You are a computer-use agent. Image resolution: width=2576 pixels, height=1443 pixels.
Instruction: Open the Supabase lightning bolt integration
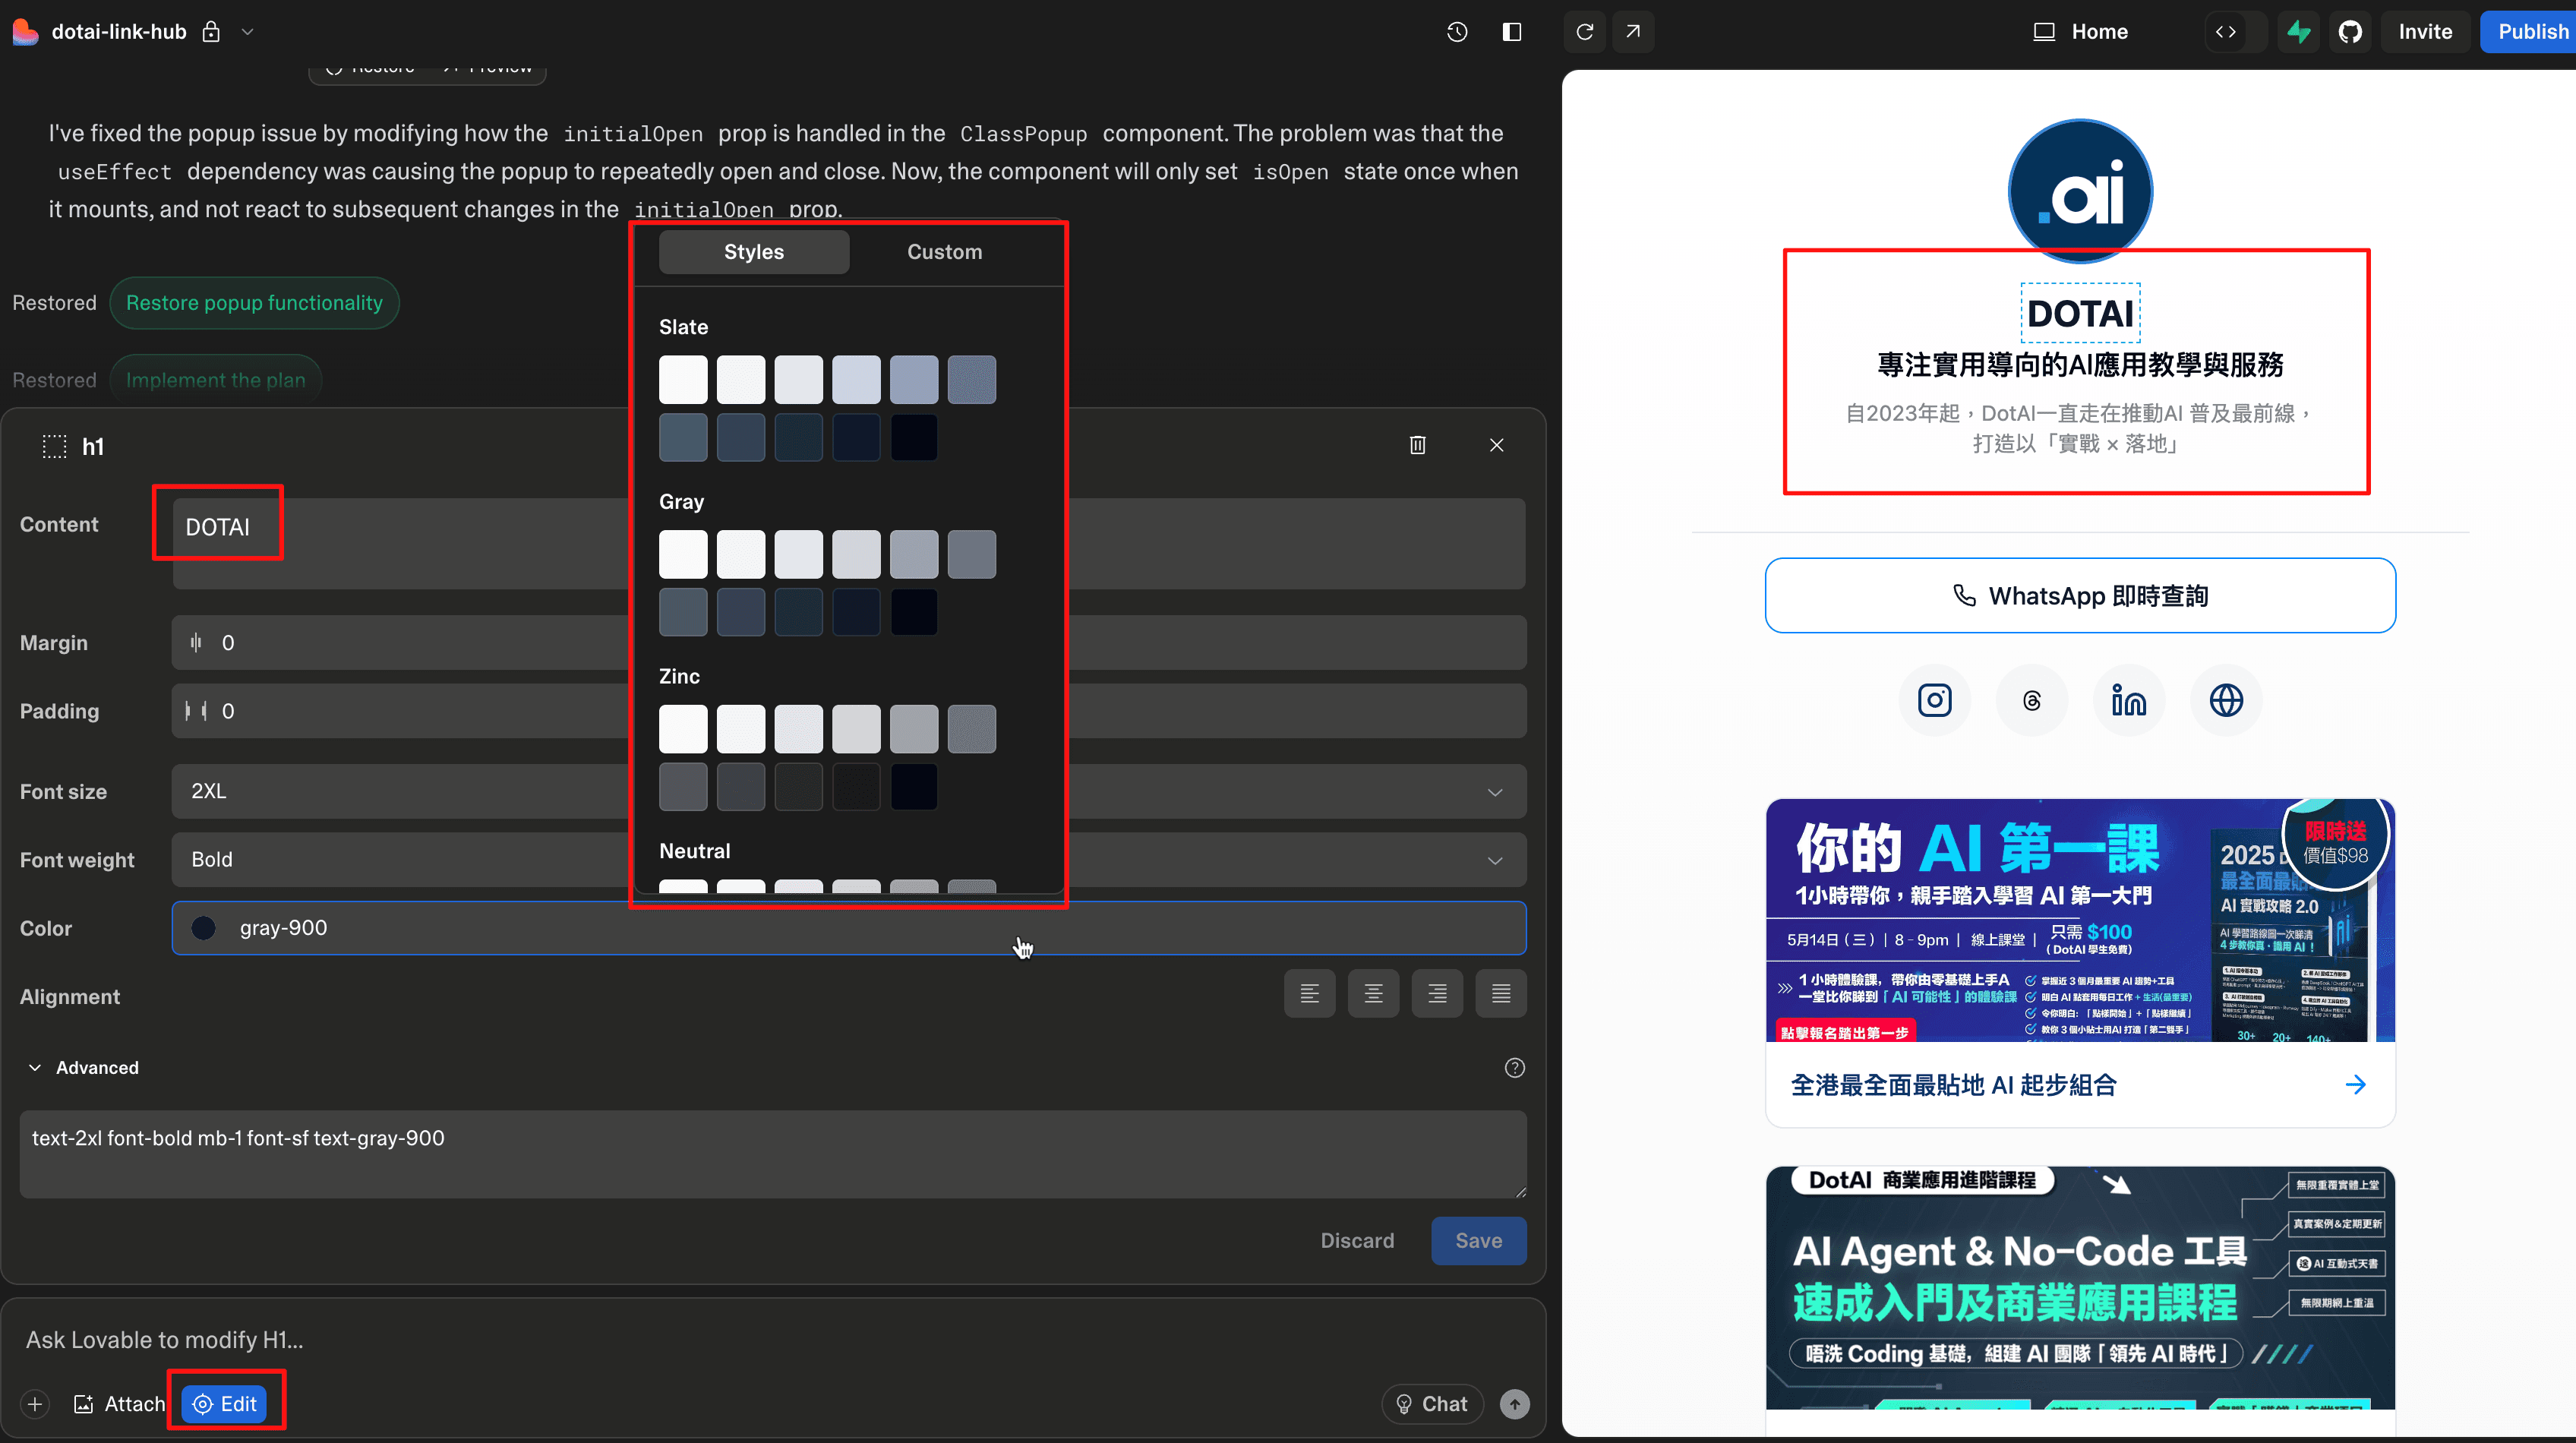[2299, 32]
